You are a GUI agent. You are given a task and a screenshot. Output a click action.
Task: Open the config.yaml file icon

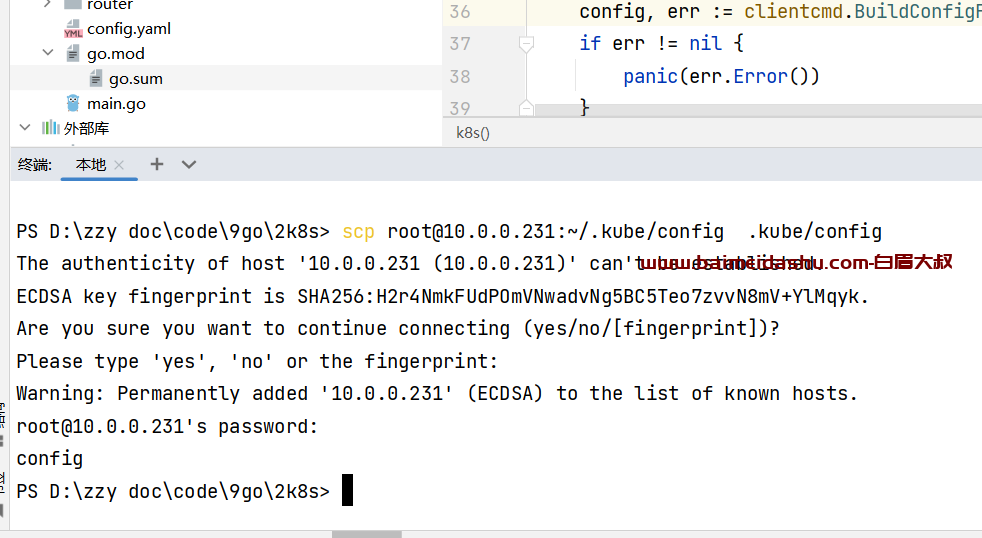pyautogui.click(x=73, y=29)
